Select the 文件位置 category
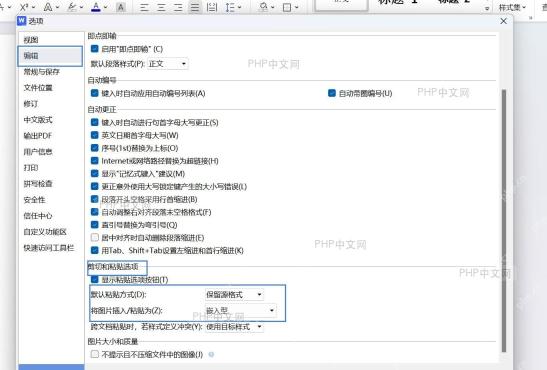This screenshot has width=547, height=370. pos(38,88)
